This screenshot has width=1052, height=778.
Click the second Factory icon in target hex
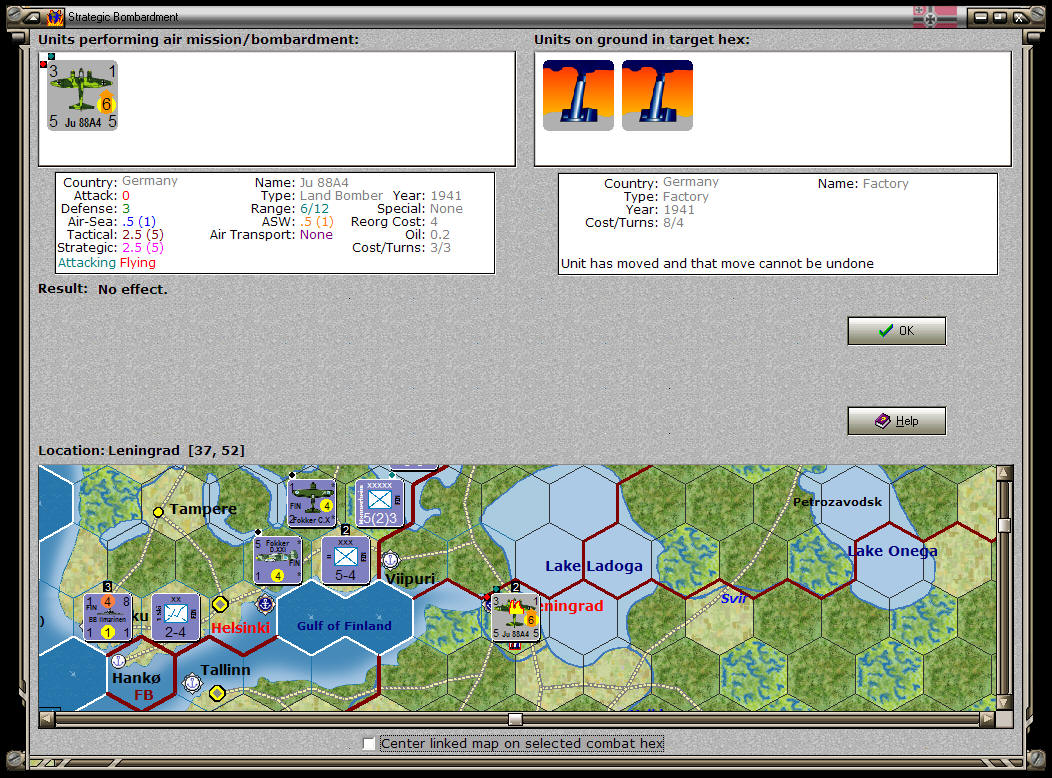[657, 95]
